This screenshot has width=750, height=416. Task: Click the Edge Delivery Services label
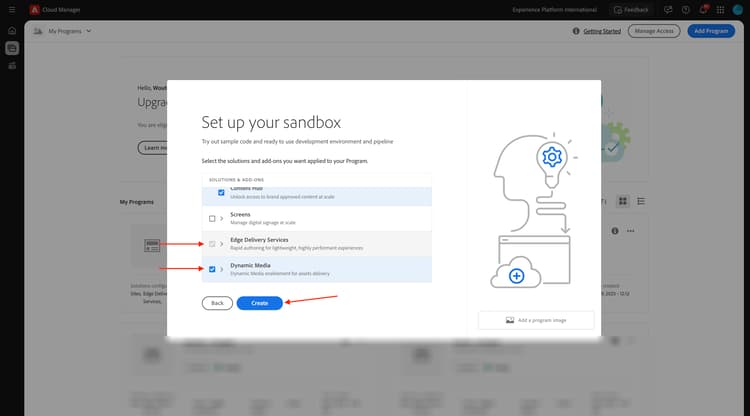pyautogui.click(x=259, y=240)
